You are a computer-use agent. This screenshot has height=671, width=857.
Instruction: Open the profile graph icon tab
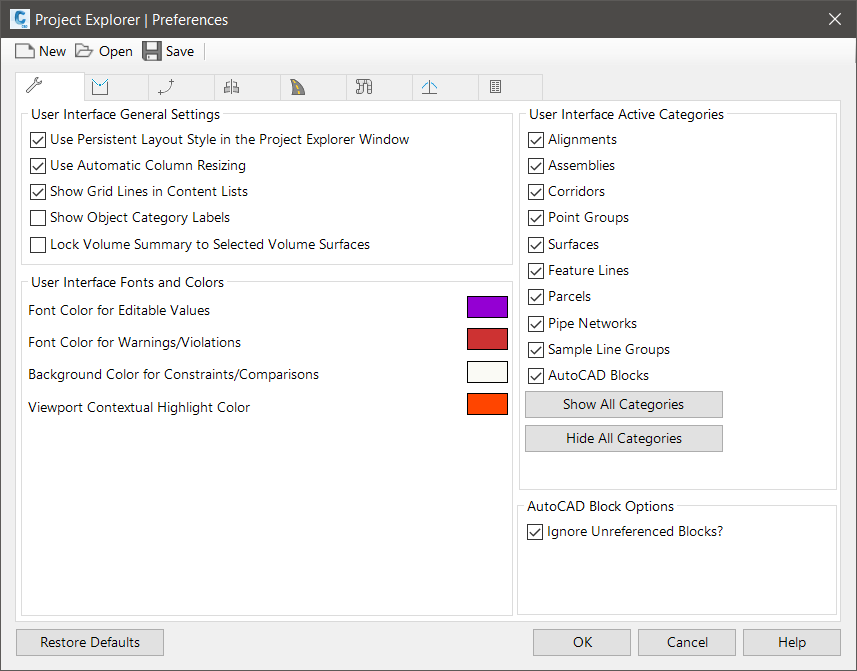click(x=100, y=87)
